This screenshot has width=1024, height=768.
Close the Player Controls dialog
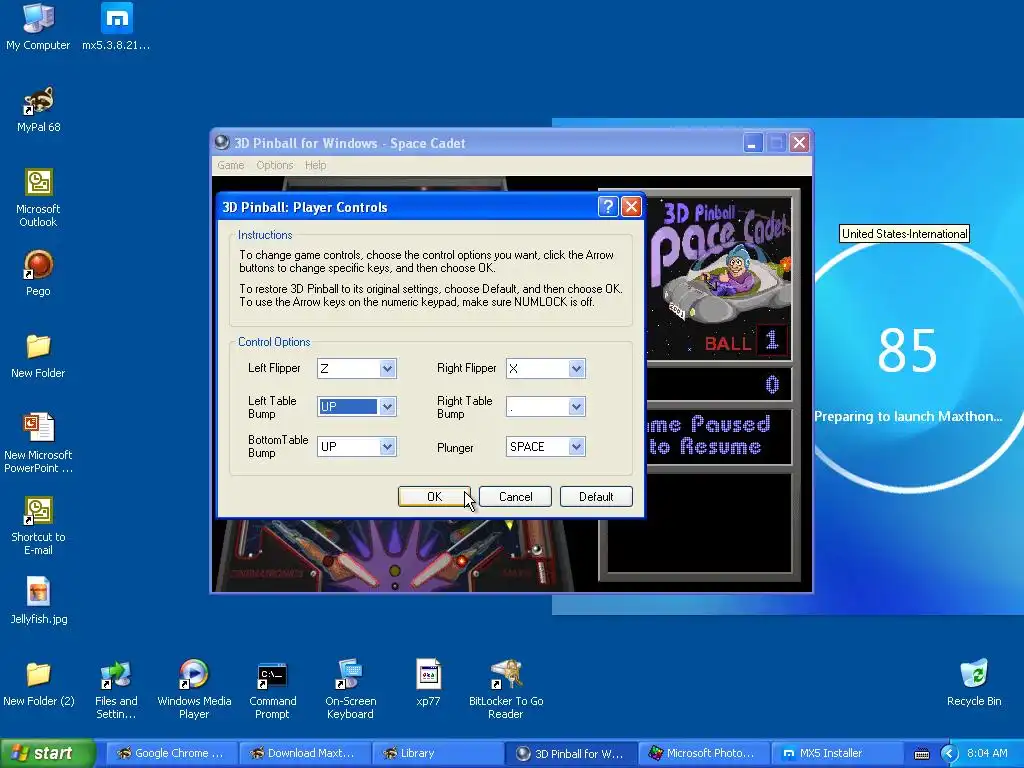coord(631,207)
